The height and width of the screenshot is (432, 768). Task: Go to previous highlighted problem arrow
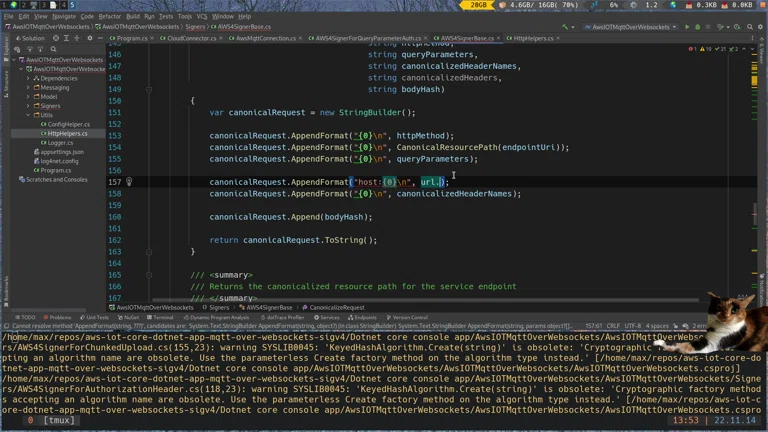click(744, 49)
